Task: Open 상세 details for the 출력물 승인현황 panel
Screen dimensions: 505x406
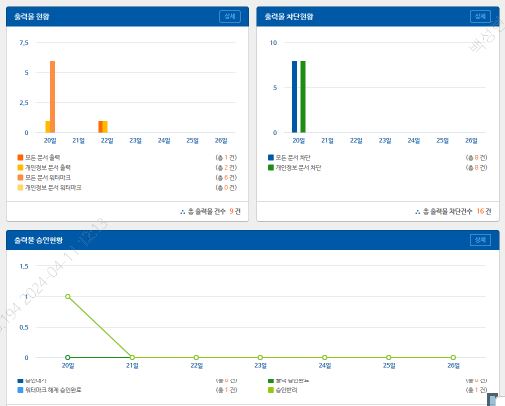Action: pyautogui.click(x=480, y=240)
